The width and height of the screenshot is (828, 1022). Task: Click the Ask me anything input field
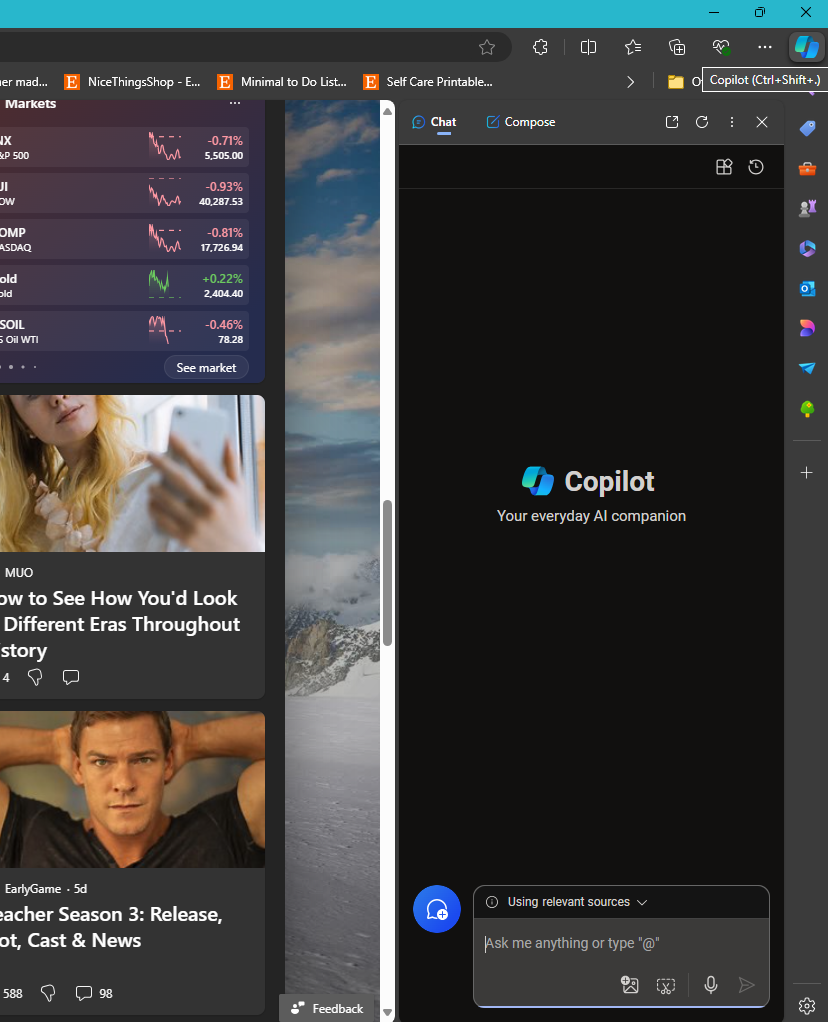point(621,943)
